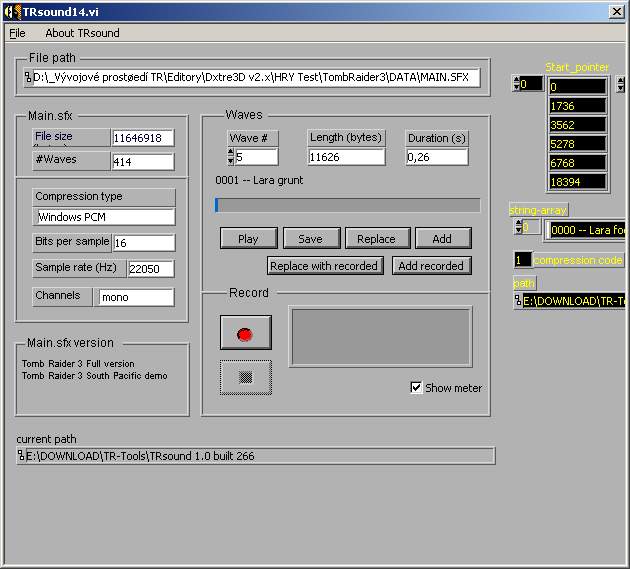Click the Start_pointer value 5278

pos(577,143)
